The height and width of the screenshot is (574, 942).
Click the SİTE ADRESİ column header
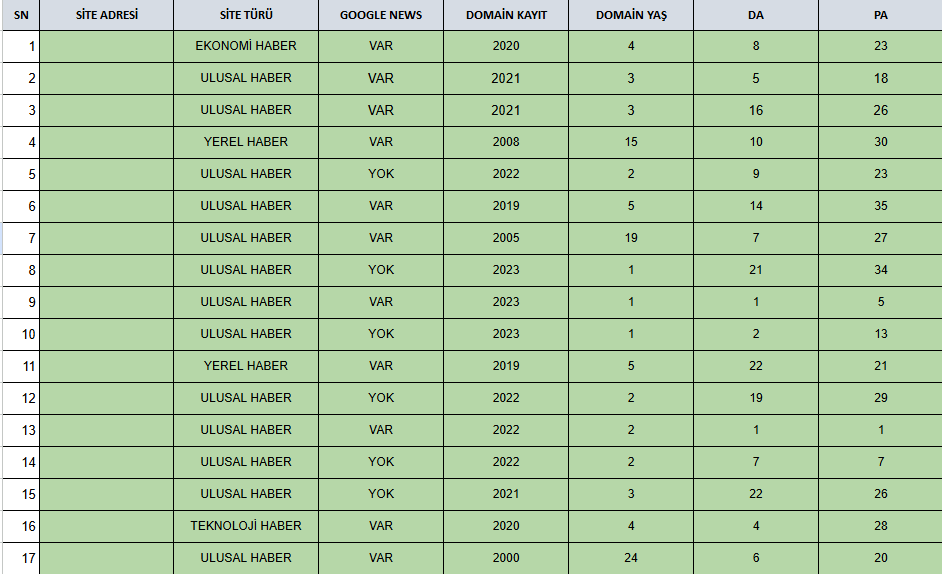pyautogui.click(x=107, y=15)
